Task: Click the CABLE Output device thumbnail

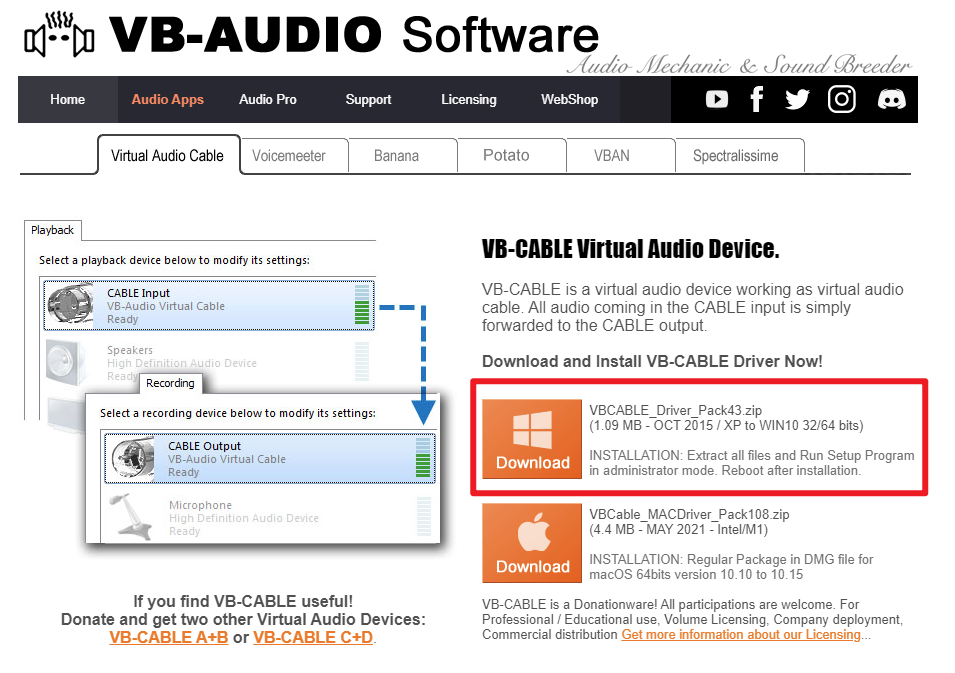Action: click(x=133, y=459)
